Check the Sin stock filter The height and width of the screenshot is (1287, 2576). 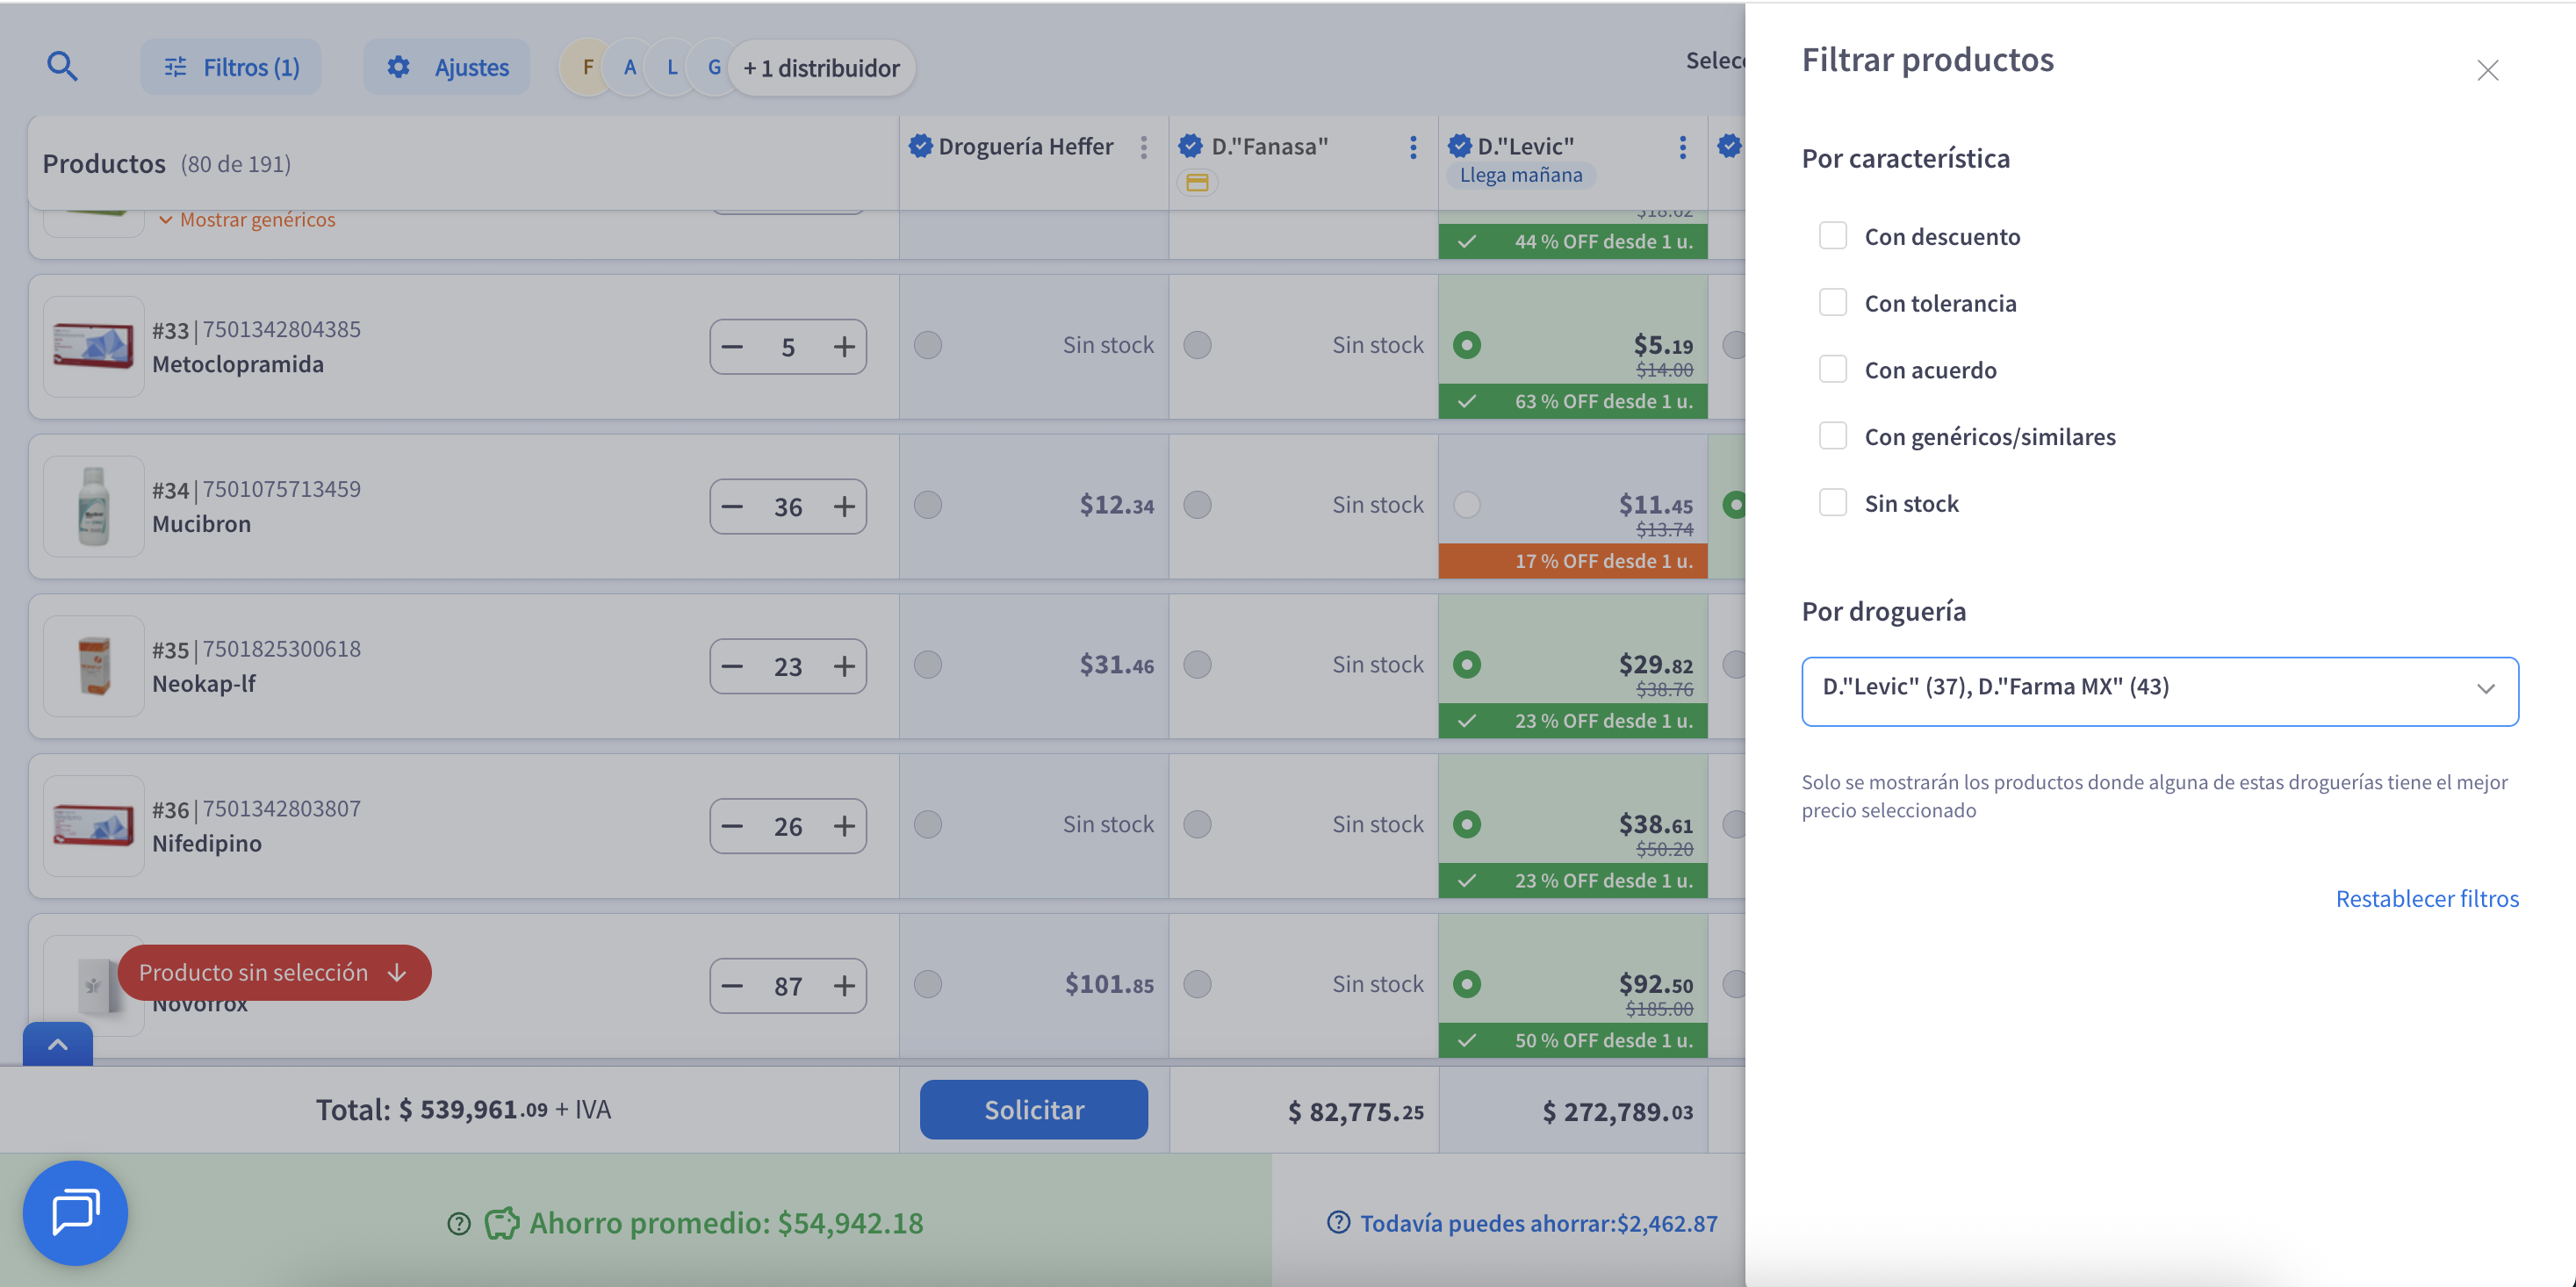1832,503
